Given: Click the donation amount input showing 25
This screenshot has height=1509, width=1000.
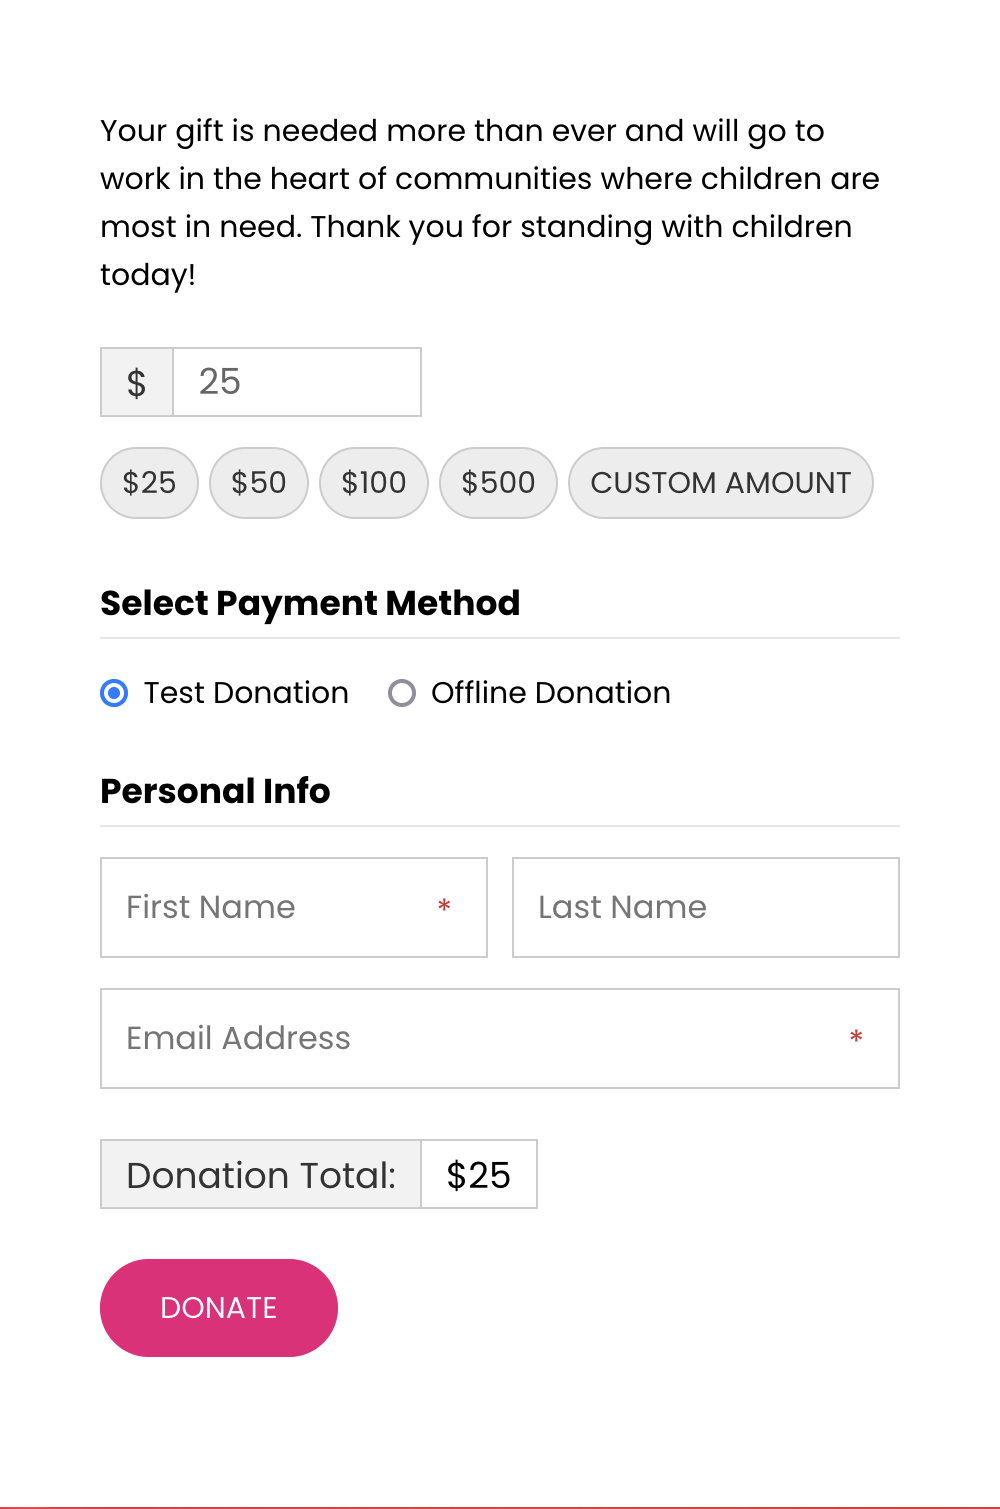Looking at the screenshot, I should tap(297, 382).
